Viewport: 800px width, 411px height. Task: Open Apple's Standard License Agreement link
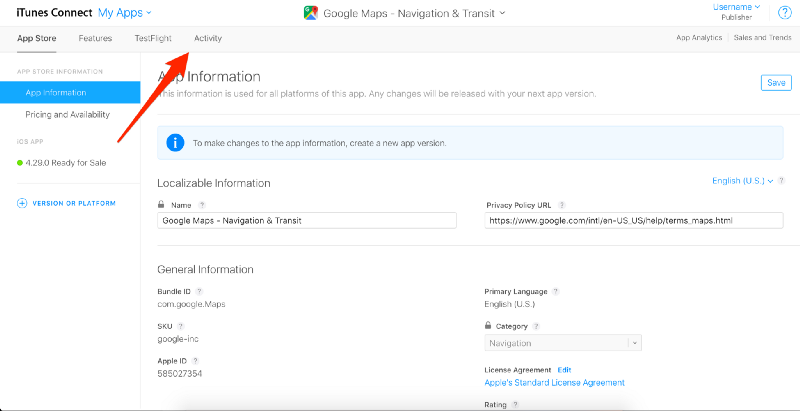[x=554, y=382]
